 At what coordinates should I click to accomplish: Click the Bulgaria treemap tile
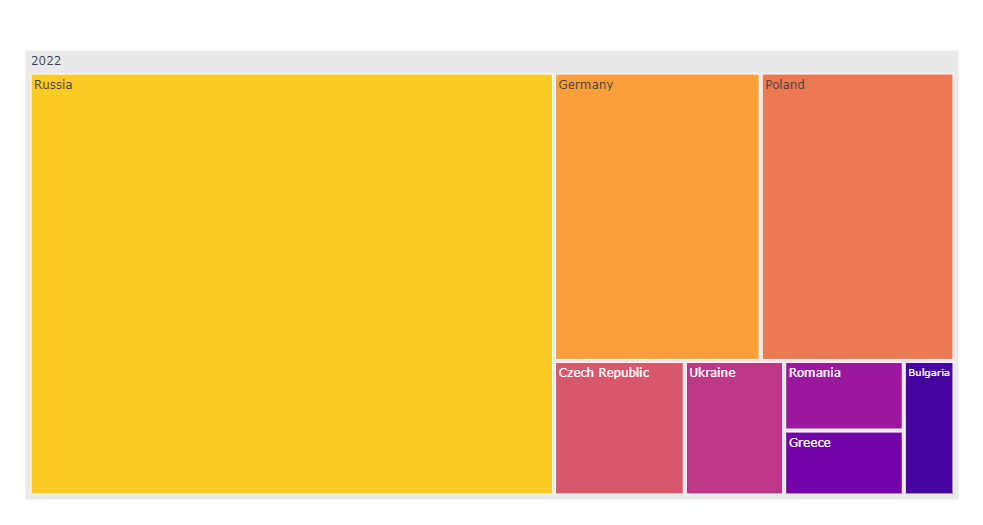click(929, 428)
